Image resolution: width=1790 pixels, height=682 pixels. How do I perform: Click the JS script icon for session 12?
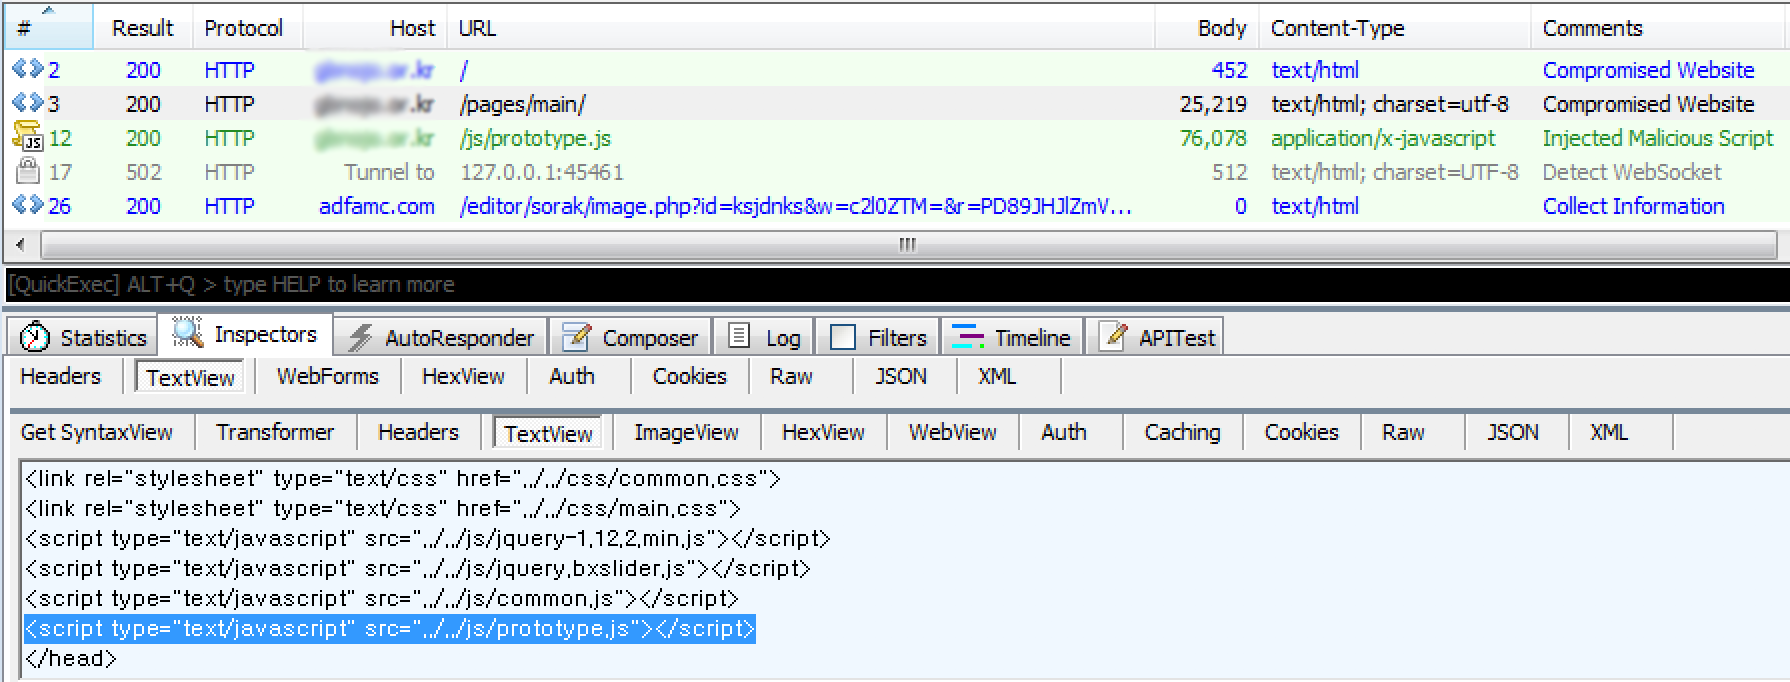pos(27,137)
